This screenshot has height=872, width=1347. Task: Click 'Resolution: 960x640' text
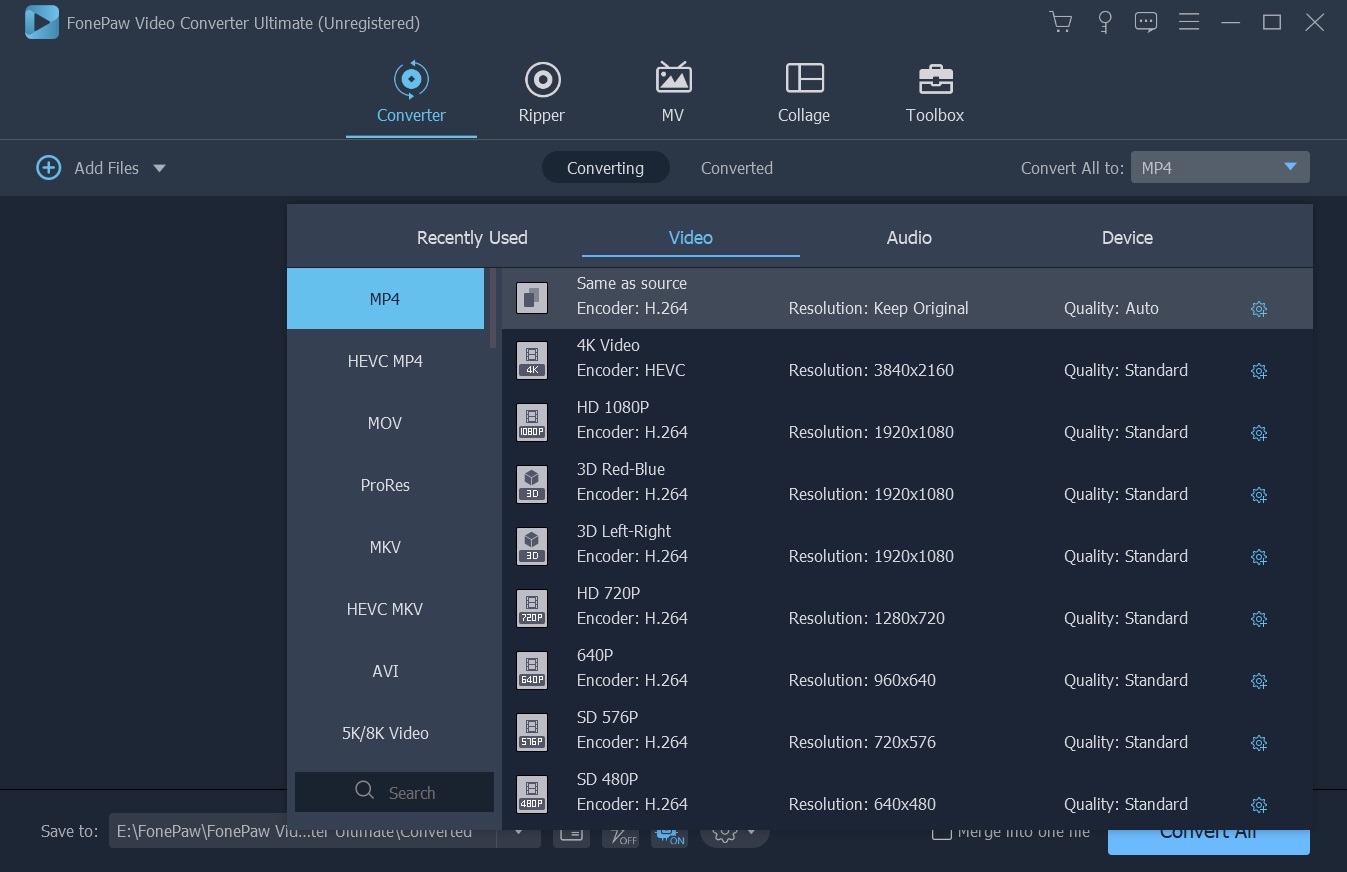click(862, 680)
